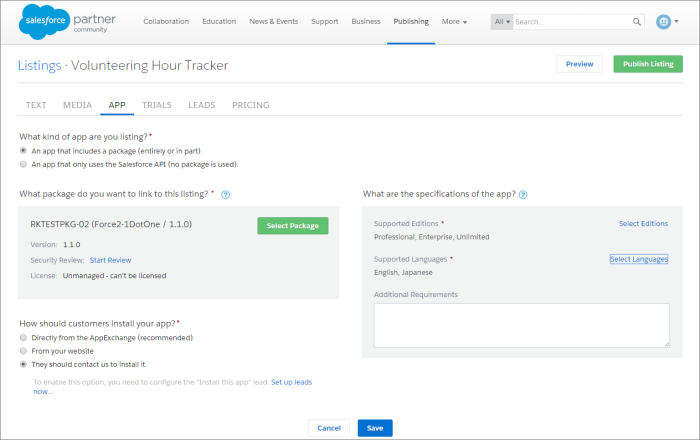Open the Collaboration menu
The height and width of the screenshot is (440, 700).
click(166, 21)
